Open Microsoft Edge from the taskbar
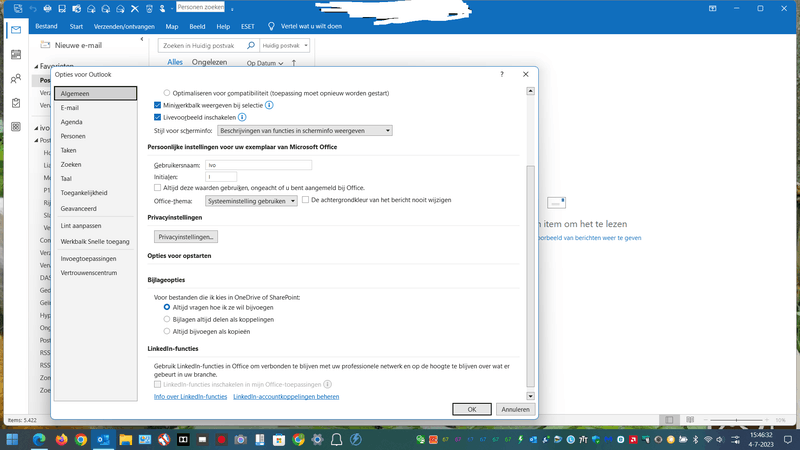The height and width of the screenshot is (450, 800). click(39, 439)
